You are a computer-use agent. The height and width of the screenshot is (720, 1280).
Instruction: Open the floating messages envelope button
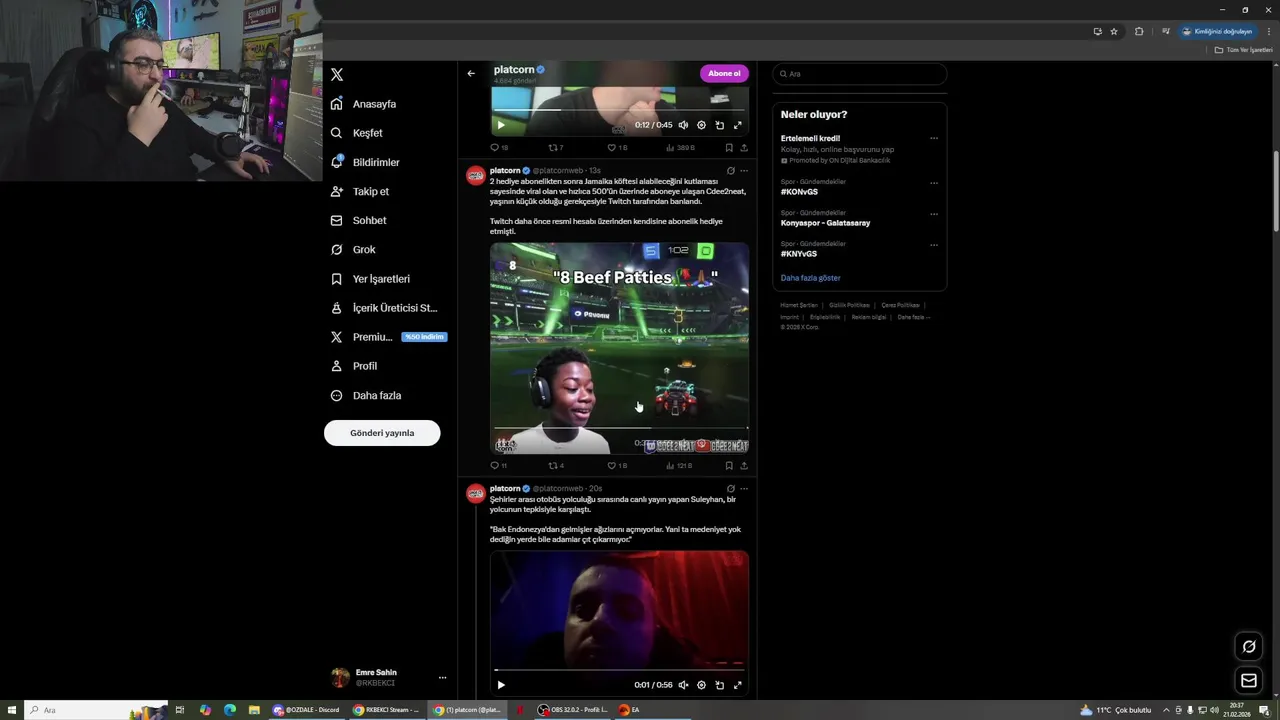1249,681
